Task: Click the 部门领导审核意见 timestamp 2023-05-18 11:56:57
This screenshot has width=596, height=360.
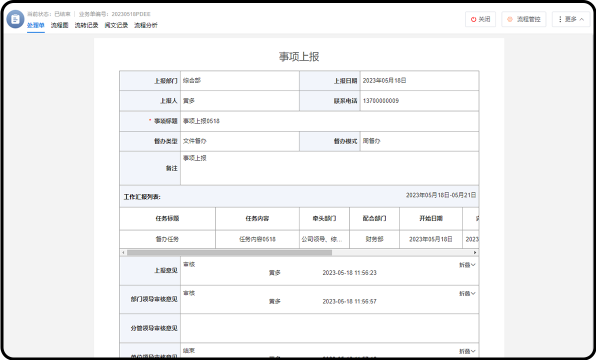Action: pos(350,301)
